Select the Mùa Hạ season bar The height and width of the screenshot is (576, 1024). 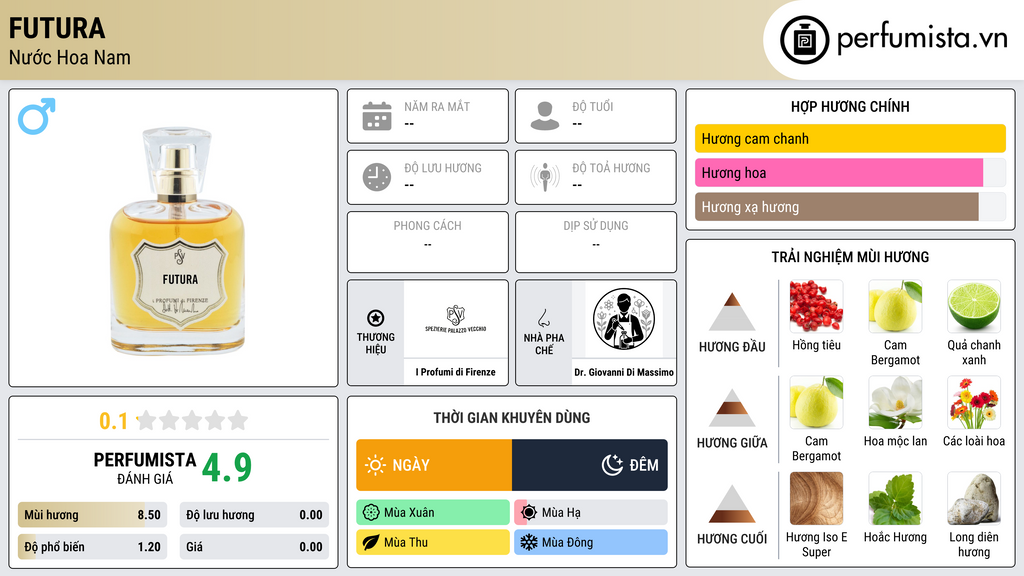[591, 513]
